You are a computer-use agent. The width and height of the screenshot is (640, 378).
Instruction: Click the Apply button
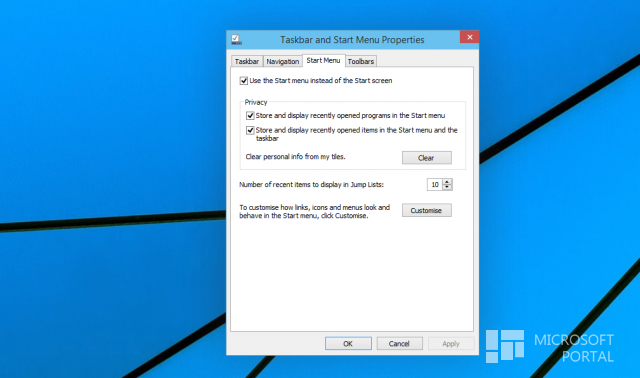click(451, 344)
